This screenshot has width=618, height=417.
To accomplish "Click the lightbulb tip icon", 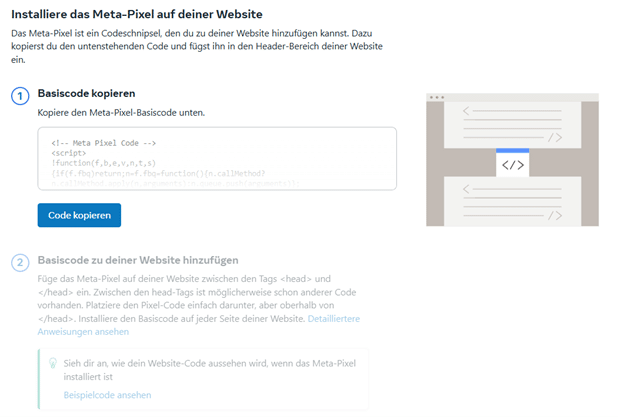I will point(53,363).
